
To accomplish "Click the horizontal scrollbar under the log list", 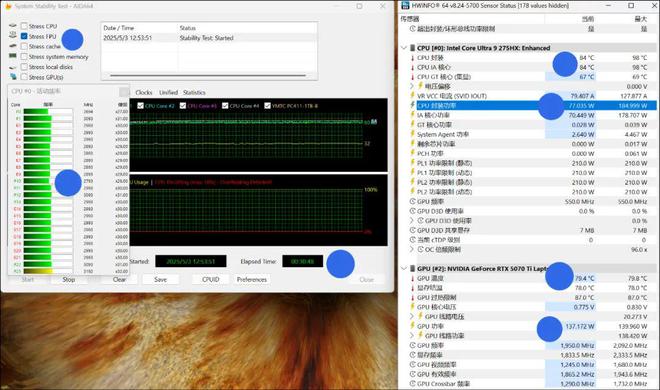I will 208,76.
